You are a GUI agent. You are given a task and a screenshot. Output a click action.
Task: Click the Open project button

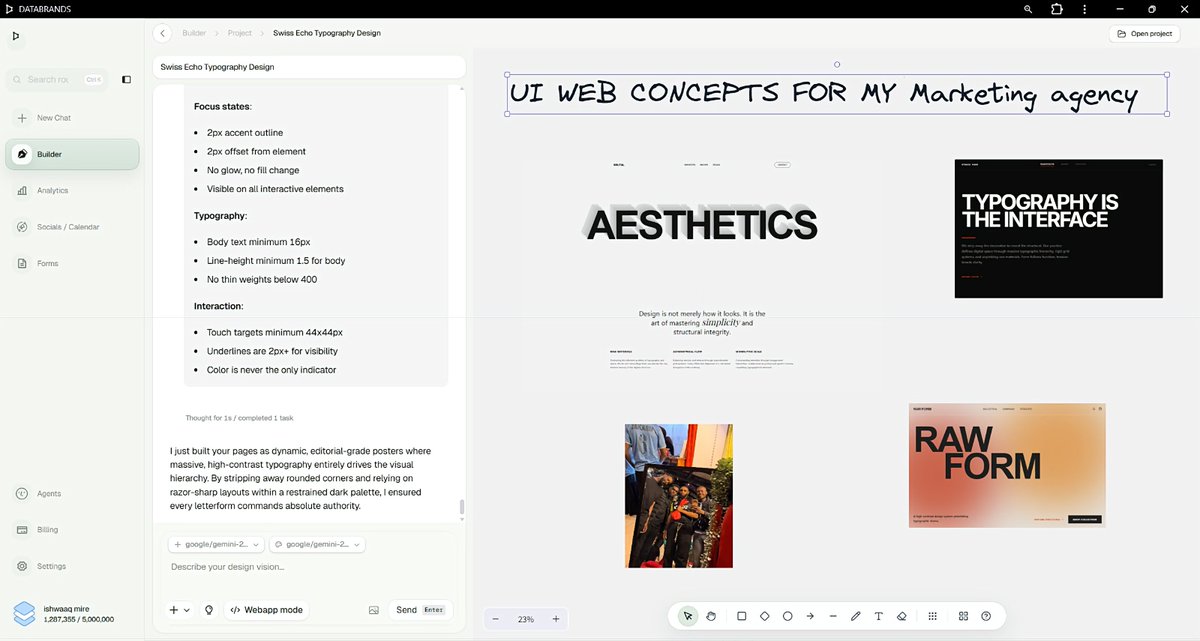[x=1143, y=33]
